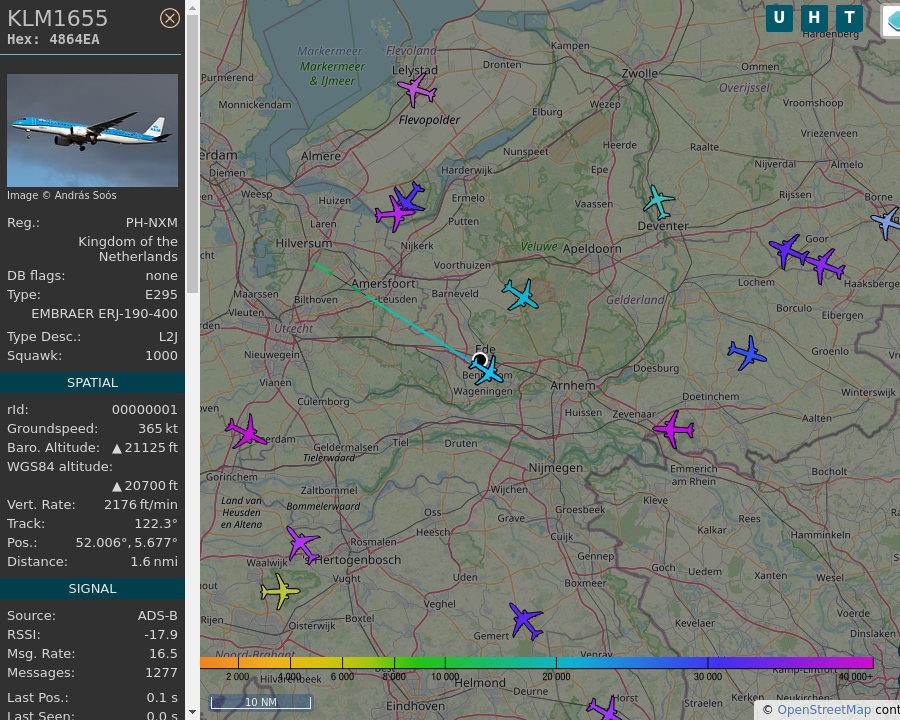Select the purple aircraft near 's-Hertogenbosch
900x720 pixels.
[302, 544]
